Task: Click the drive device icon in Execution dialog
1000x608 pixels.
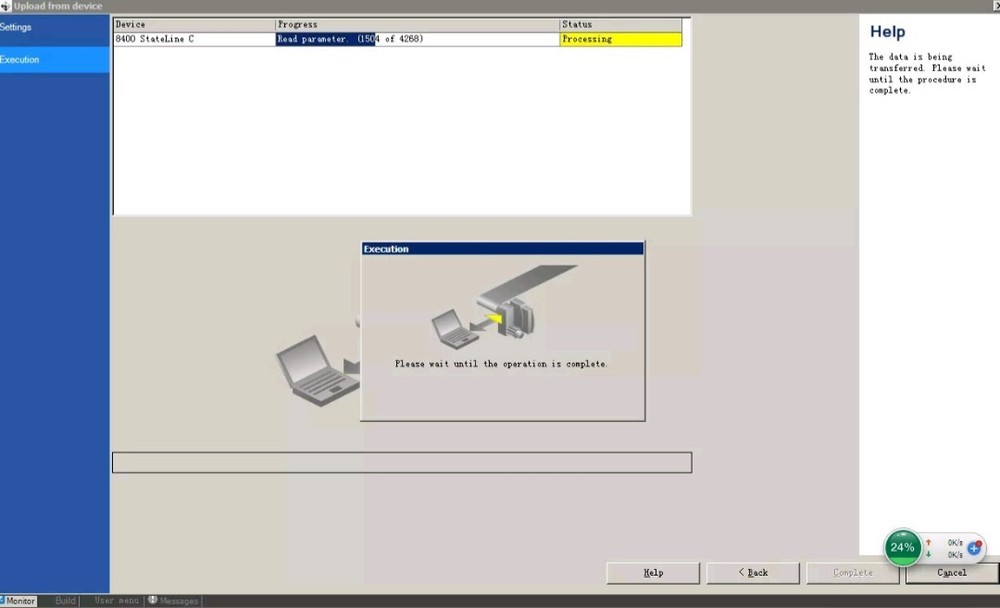Action: tap(519, 318)
